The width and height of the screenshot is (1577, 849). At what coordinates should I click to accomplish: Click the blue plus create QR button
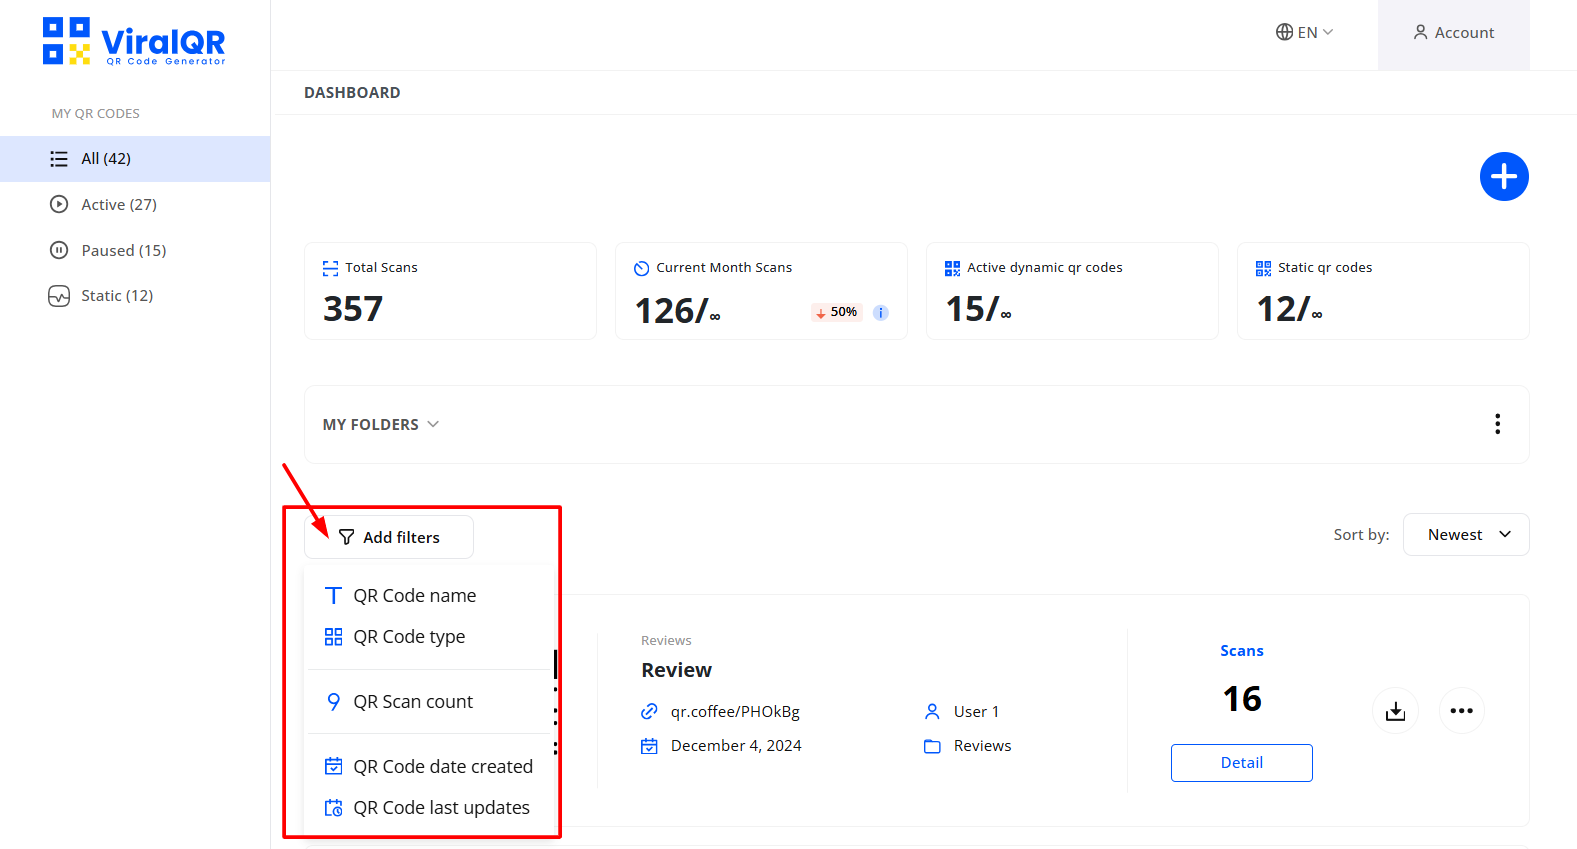pyautogui.click(x=1504, y=177)
